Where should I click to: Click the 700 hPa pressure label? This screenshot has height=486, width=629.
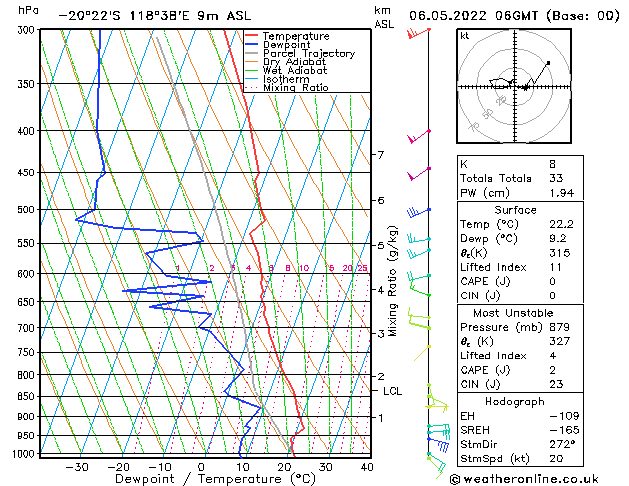(29, 328)
